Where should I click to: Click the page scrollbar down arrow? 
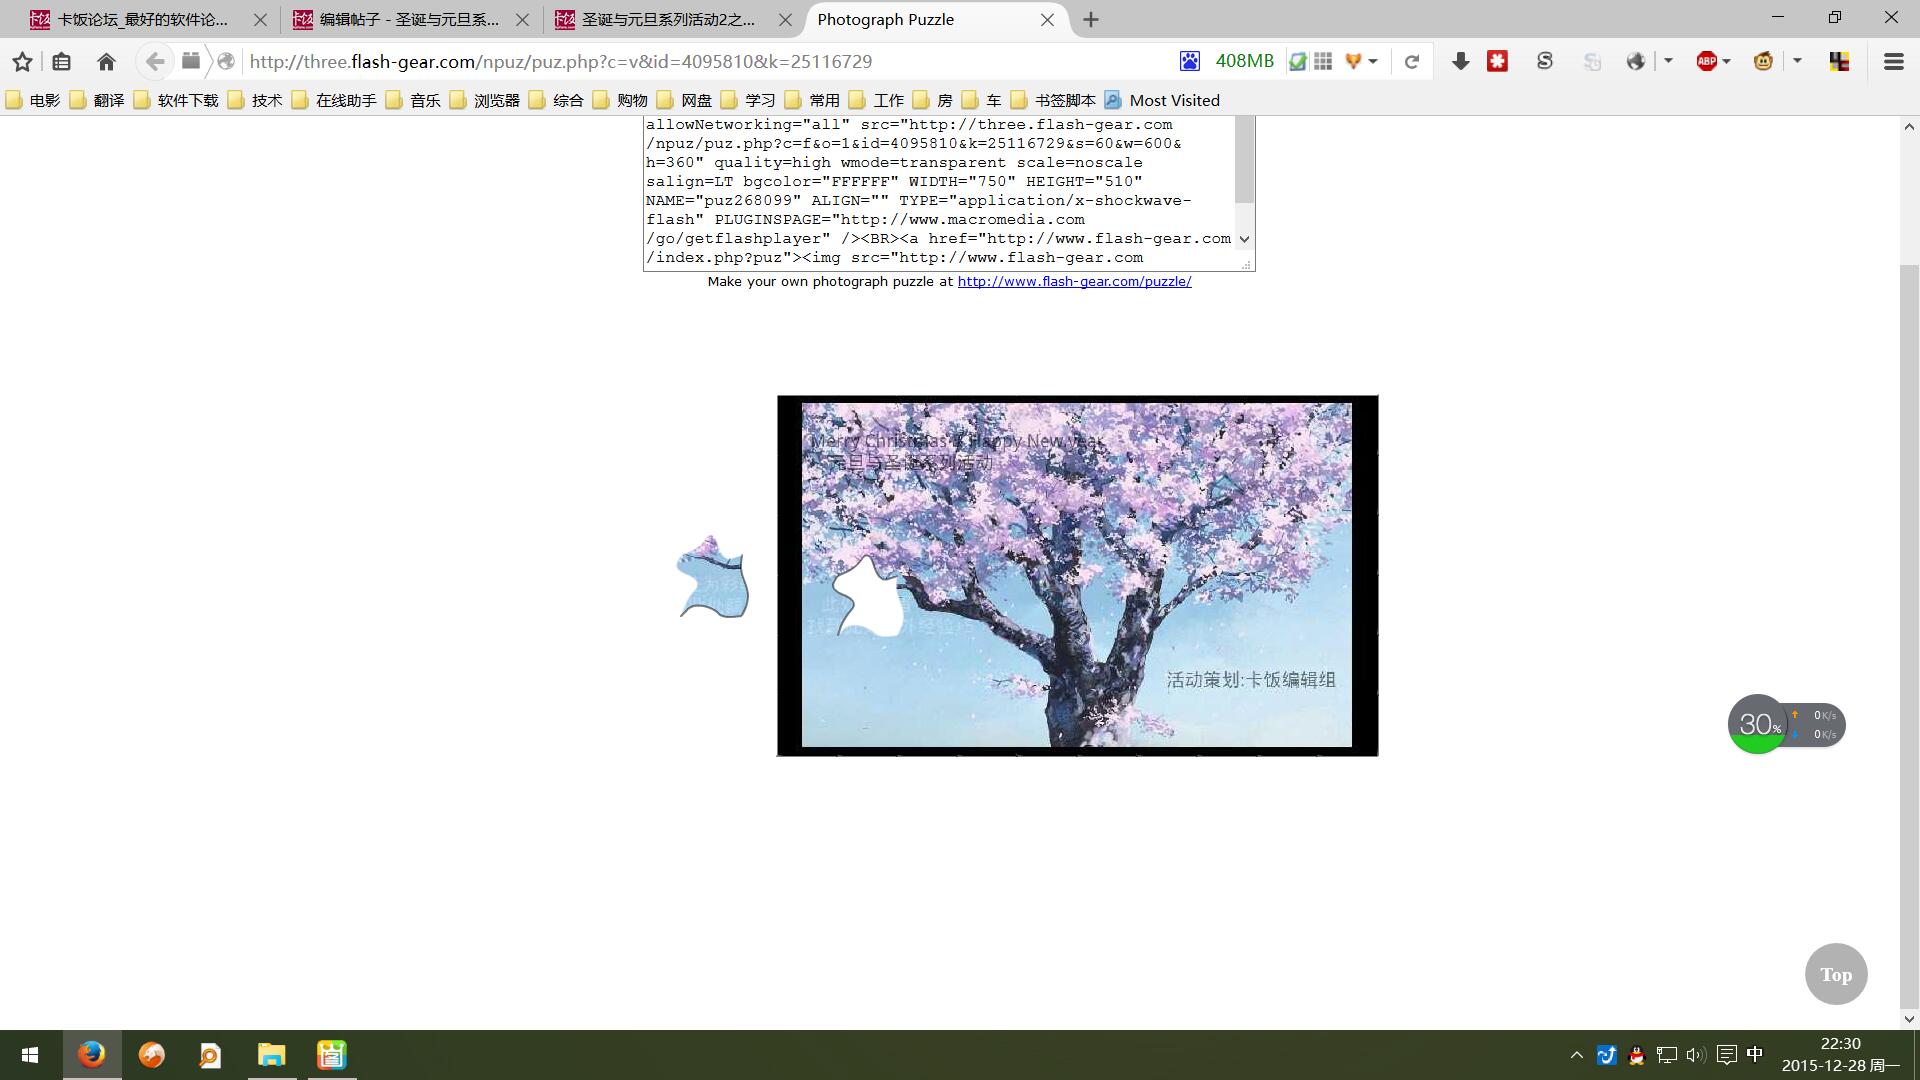(1909, 1019)
